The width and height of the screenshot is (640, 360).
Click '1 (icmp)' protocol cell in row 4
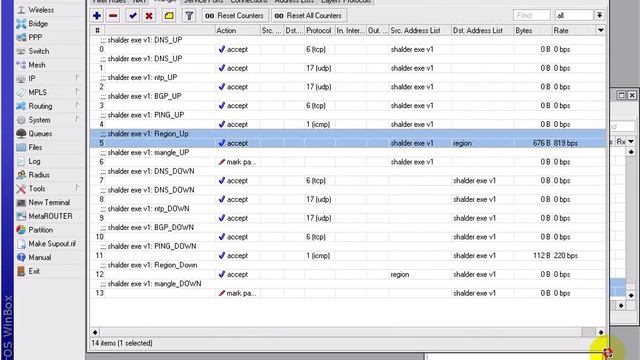pyautogui.click(x=318, y=124)
